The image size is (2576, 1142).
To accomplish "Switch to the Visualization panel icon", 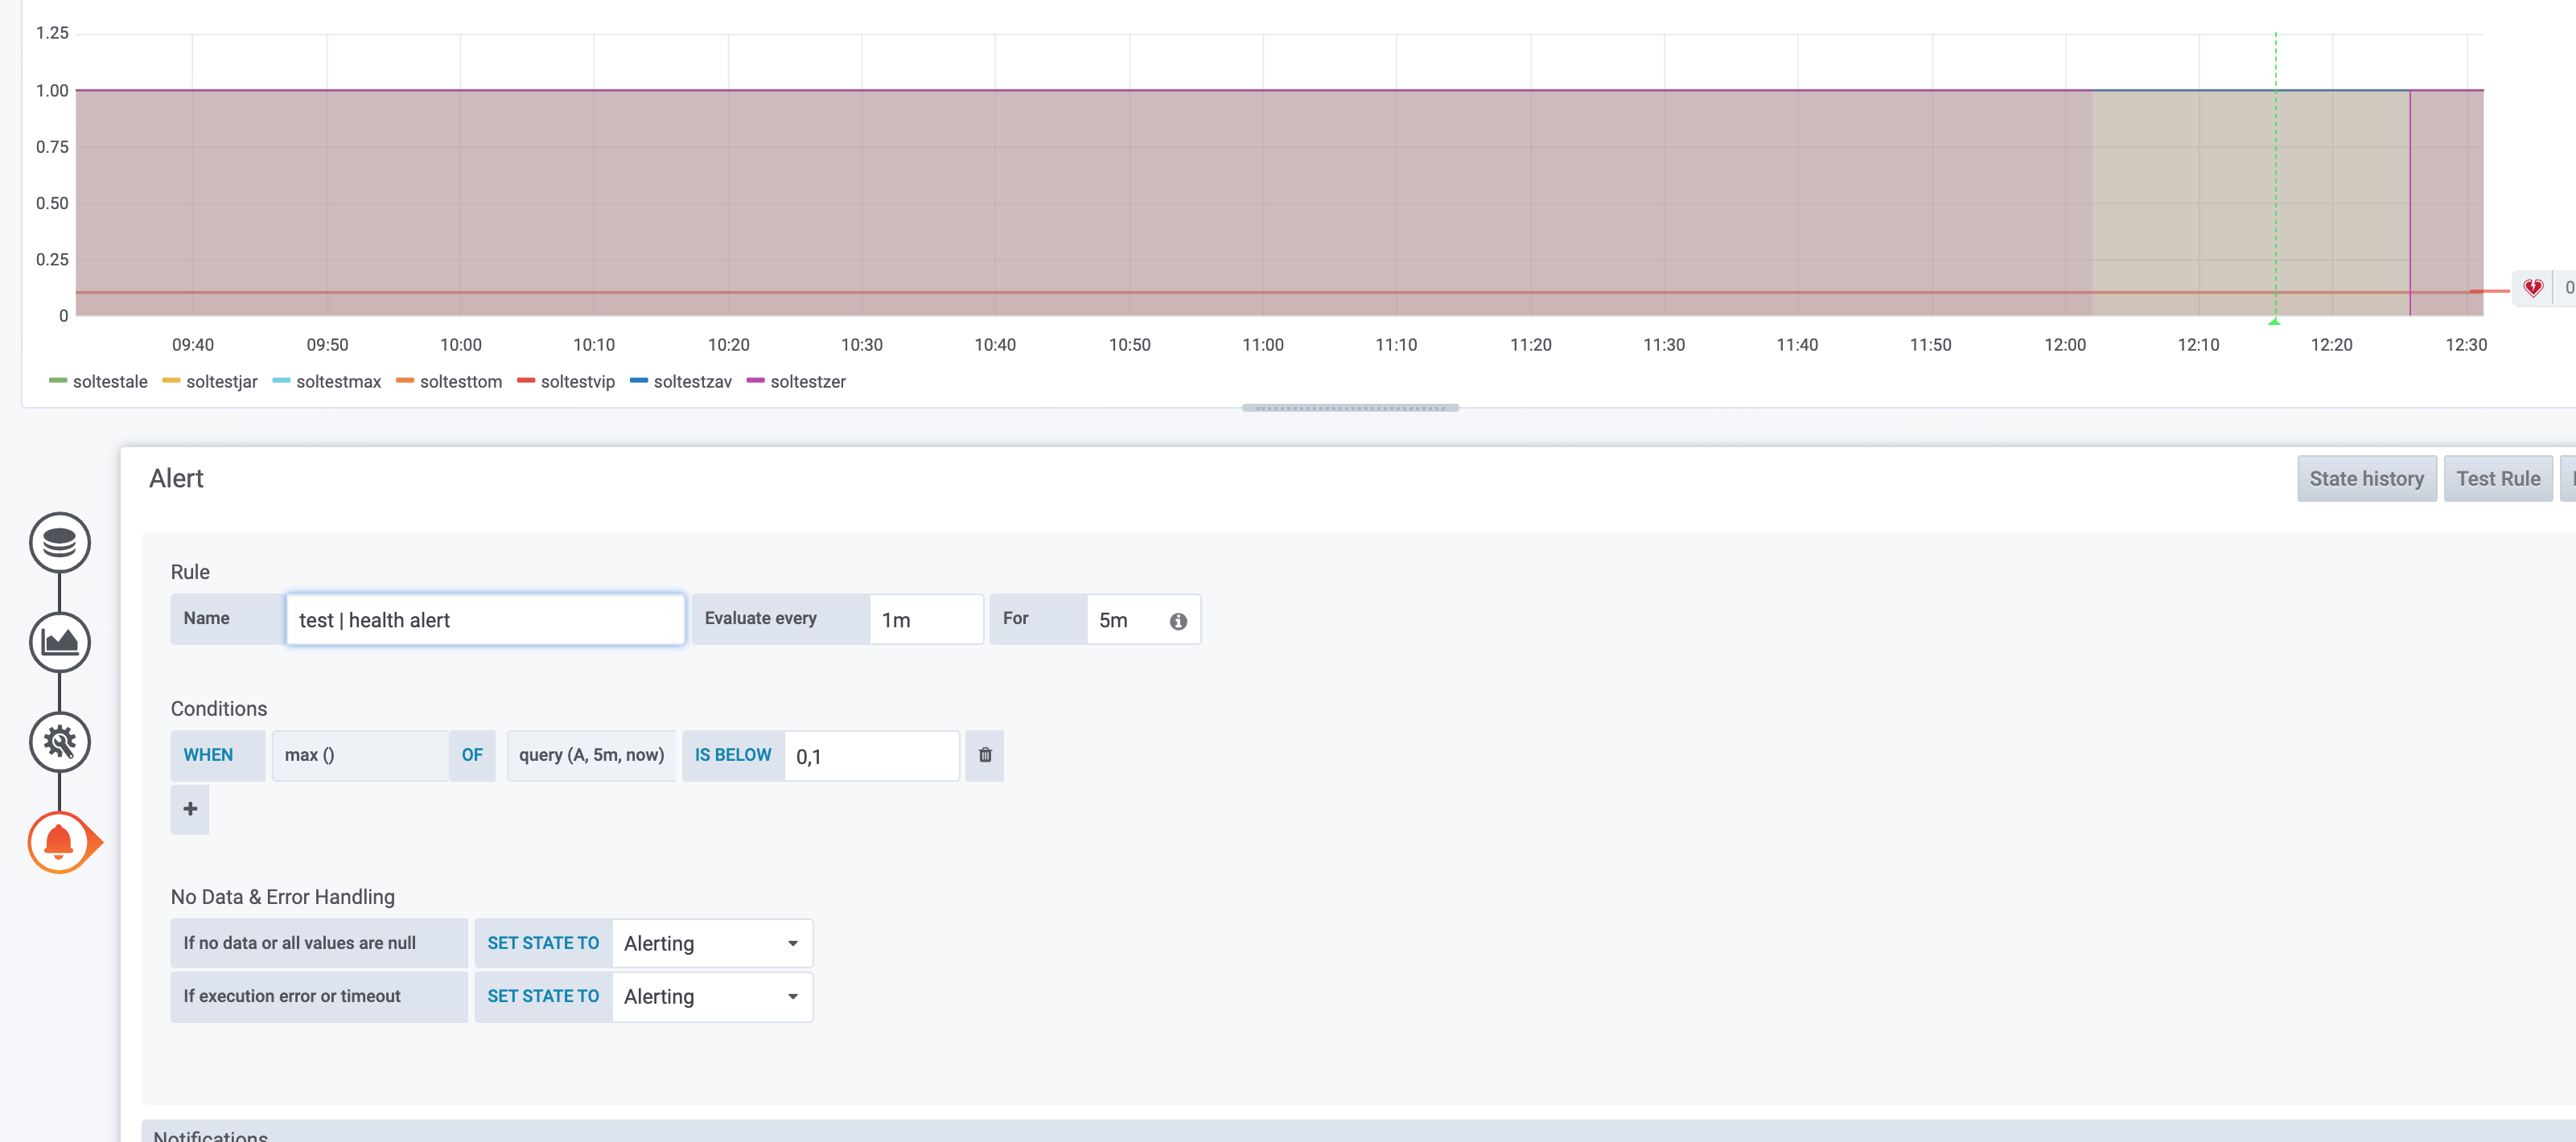I will coord(60,642).
